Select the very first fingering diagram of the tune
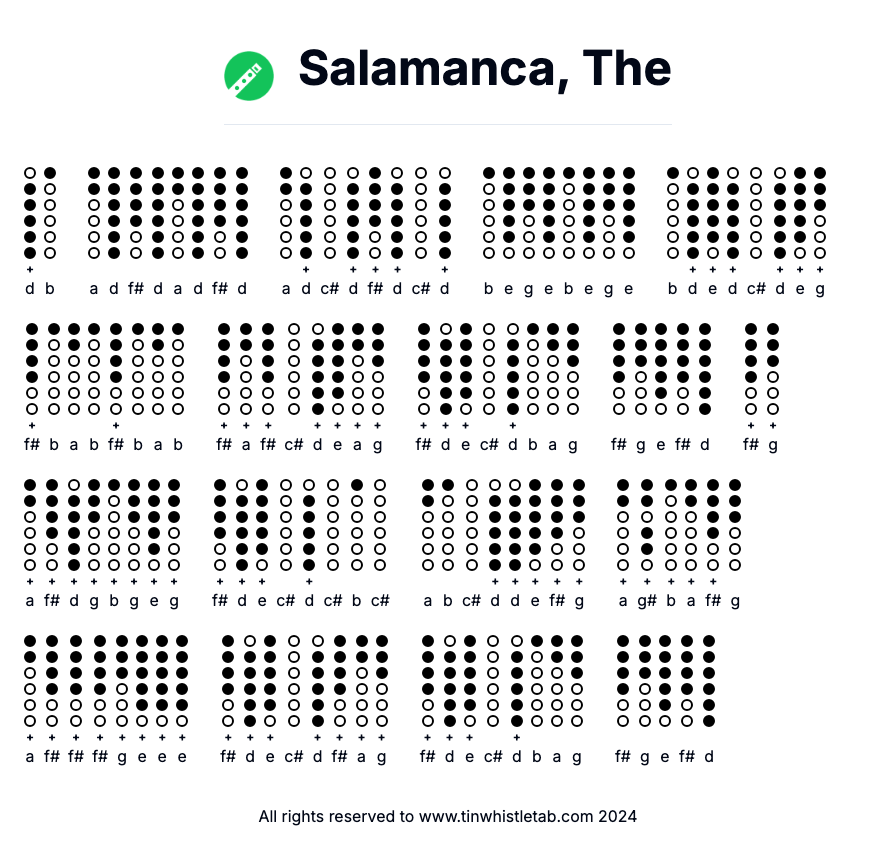This screenshot has height=849, width=896. 30,212
